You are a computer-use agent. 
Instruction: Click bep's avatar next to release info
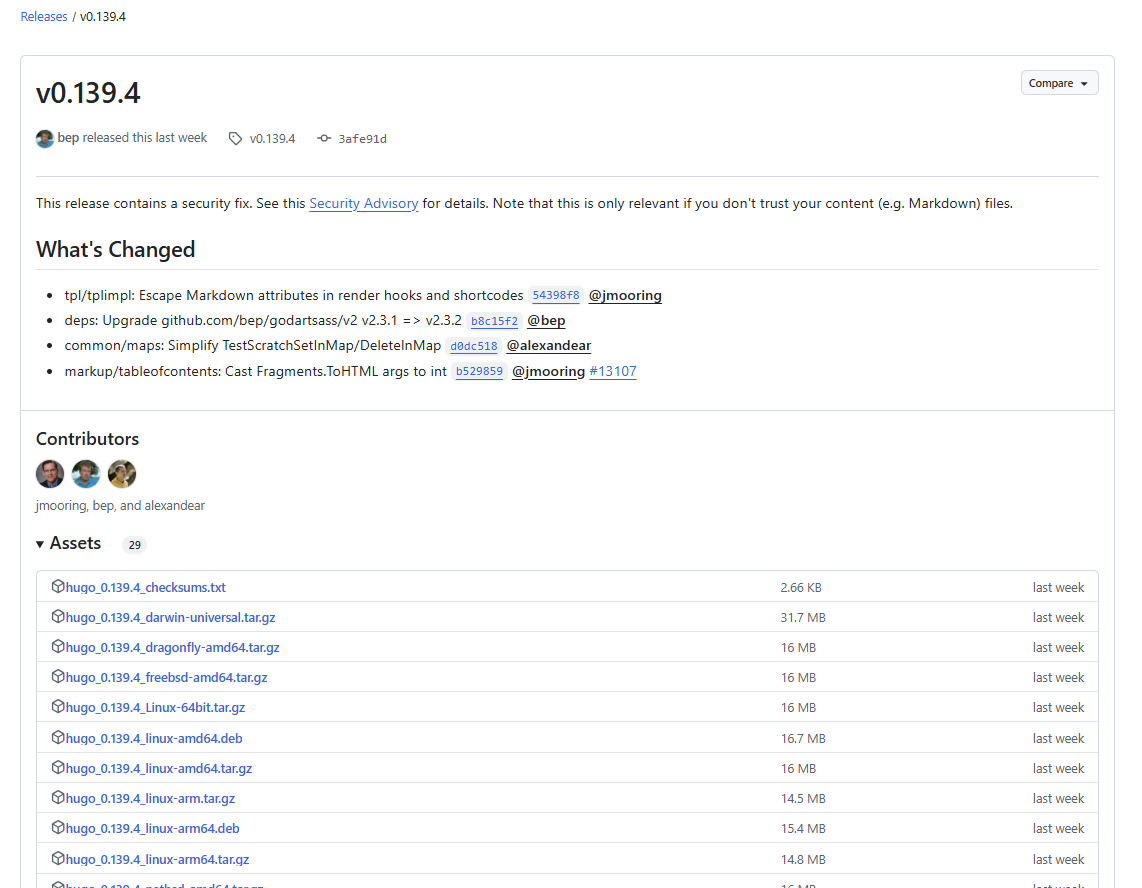click(x=45, y=139)
